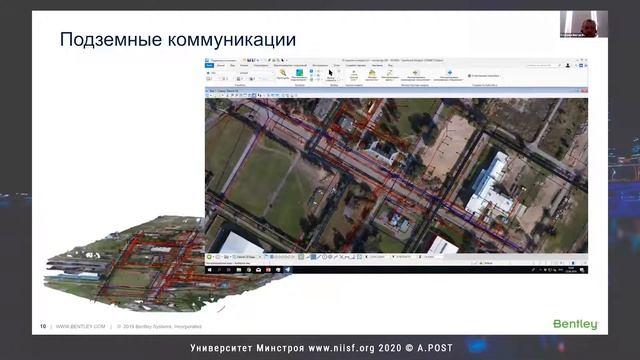This screenshot has width=640, height=360.
Task: Click the presenter webcam thumbnail
Action: coord(584,24)
